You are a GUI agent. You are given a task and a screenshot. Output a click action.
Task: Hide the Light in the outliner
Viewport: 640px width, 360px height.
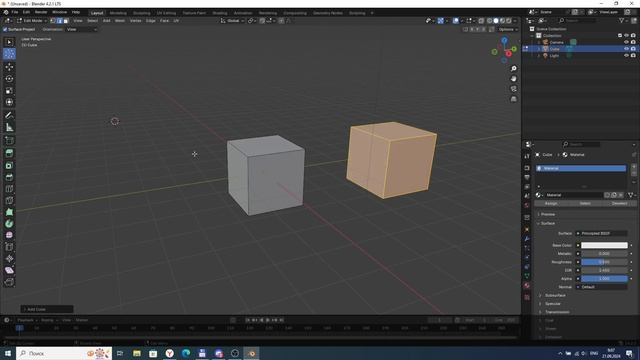click(626, 56)
